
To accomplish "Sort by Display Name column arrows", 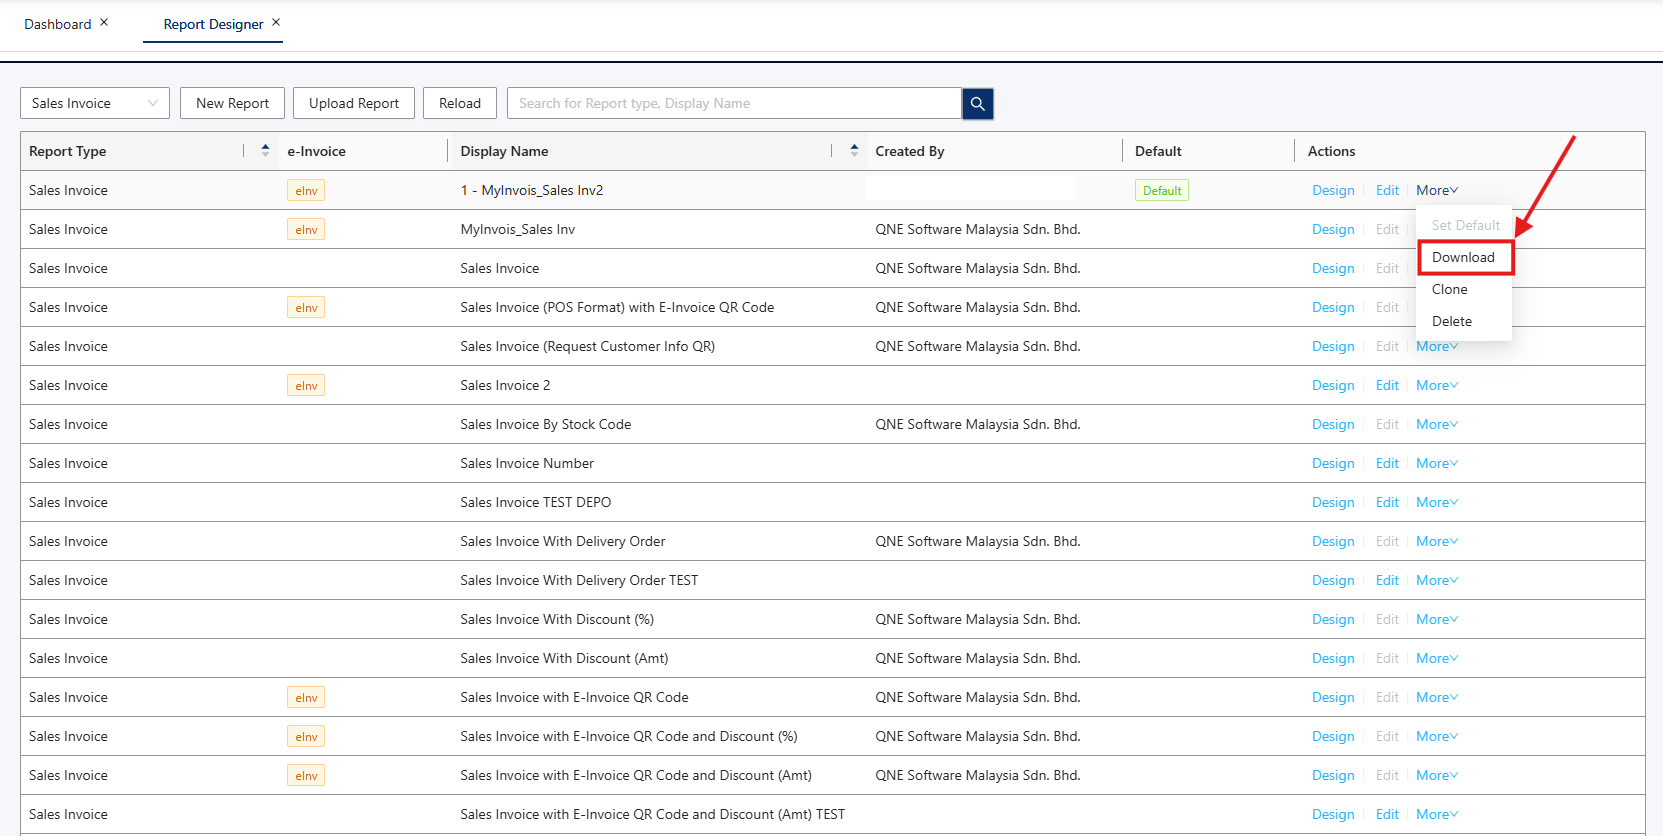I will click(854, 151).
